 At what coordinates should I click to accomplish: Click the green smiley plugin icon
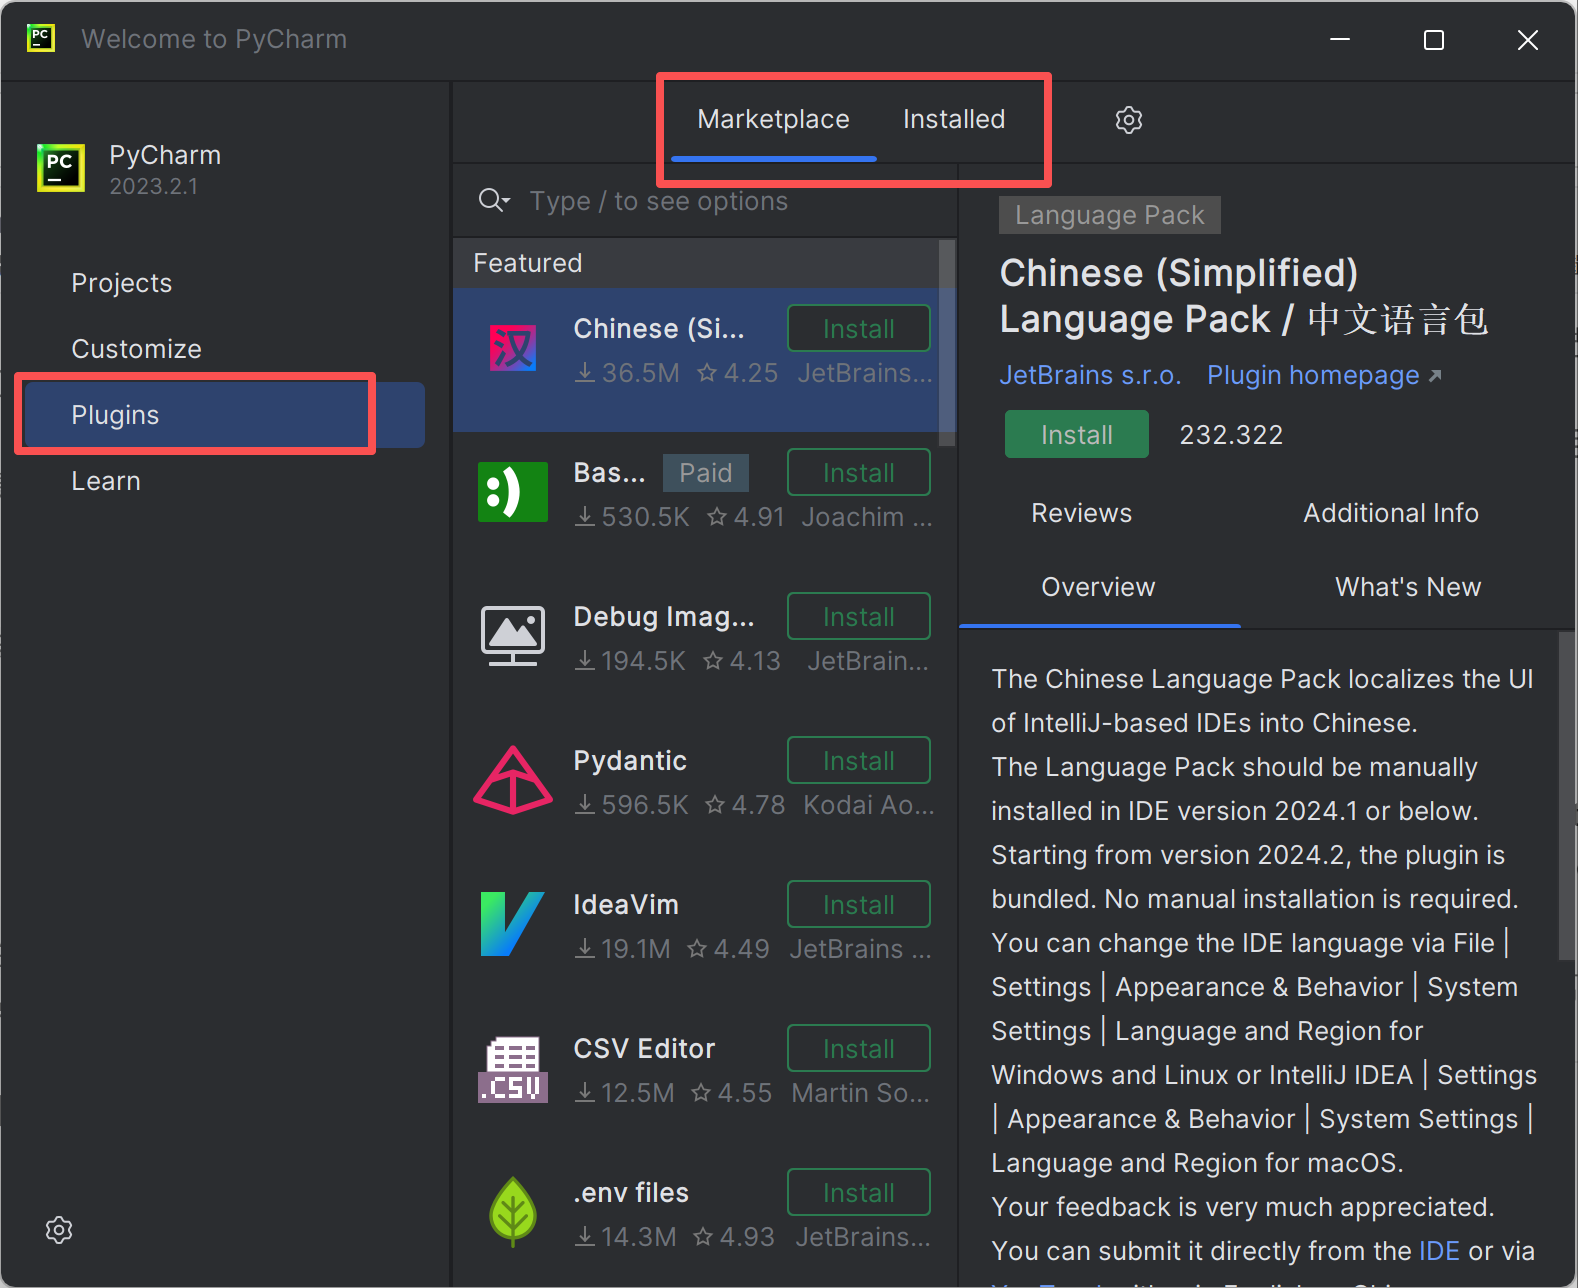coord(513,492)
